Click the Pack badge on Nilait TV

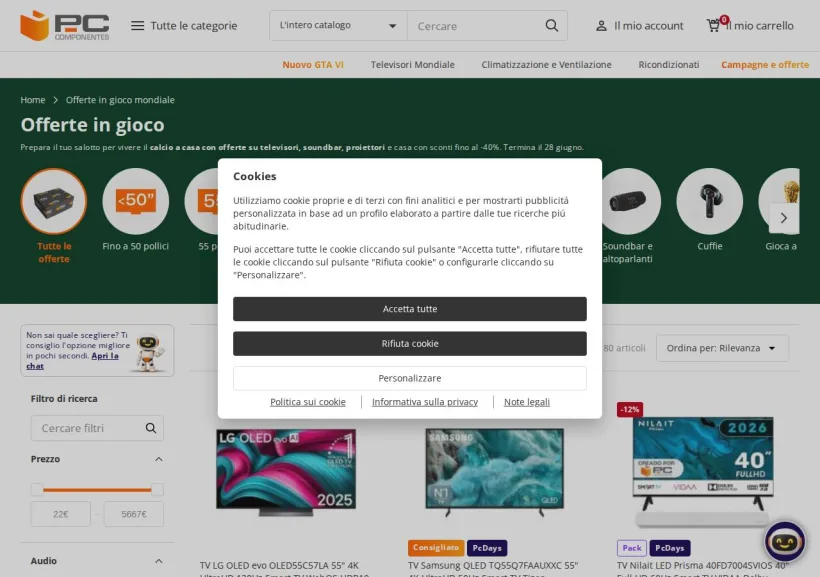(x=632, y=548)
